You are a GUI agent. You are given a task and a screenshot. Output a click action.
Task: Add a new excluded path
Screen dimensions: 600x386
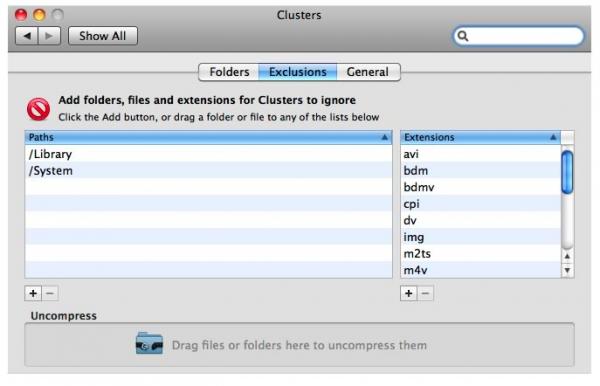pos(33,293)
